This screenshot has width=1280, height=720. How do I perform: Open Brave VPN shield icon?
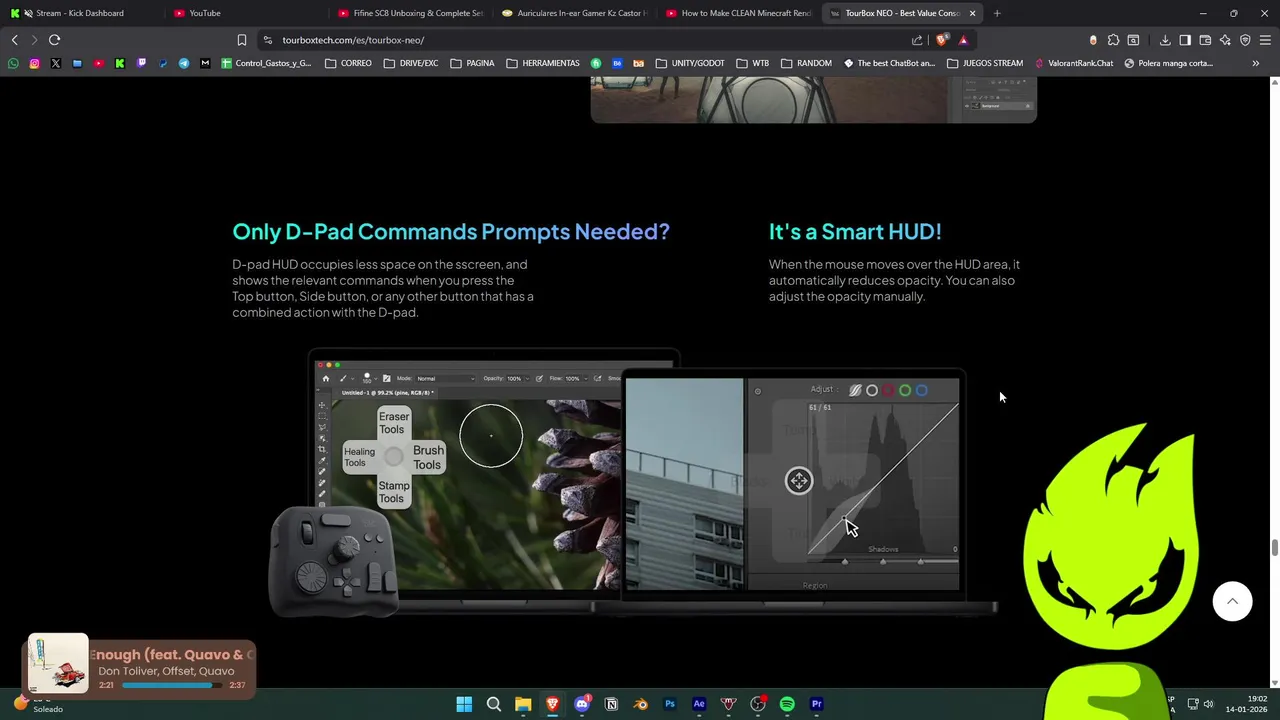click(x=1245, y=40)
